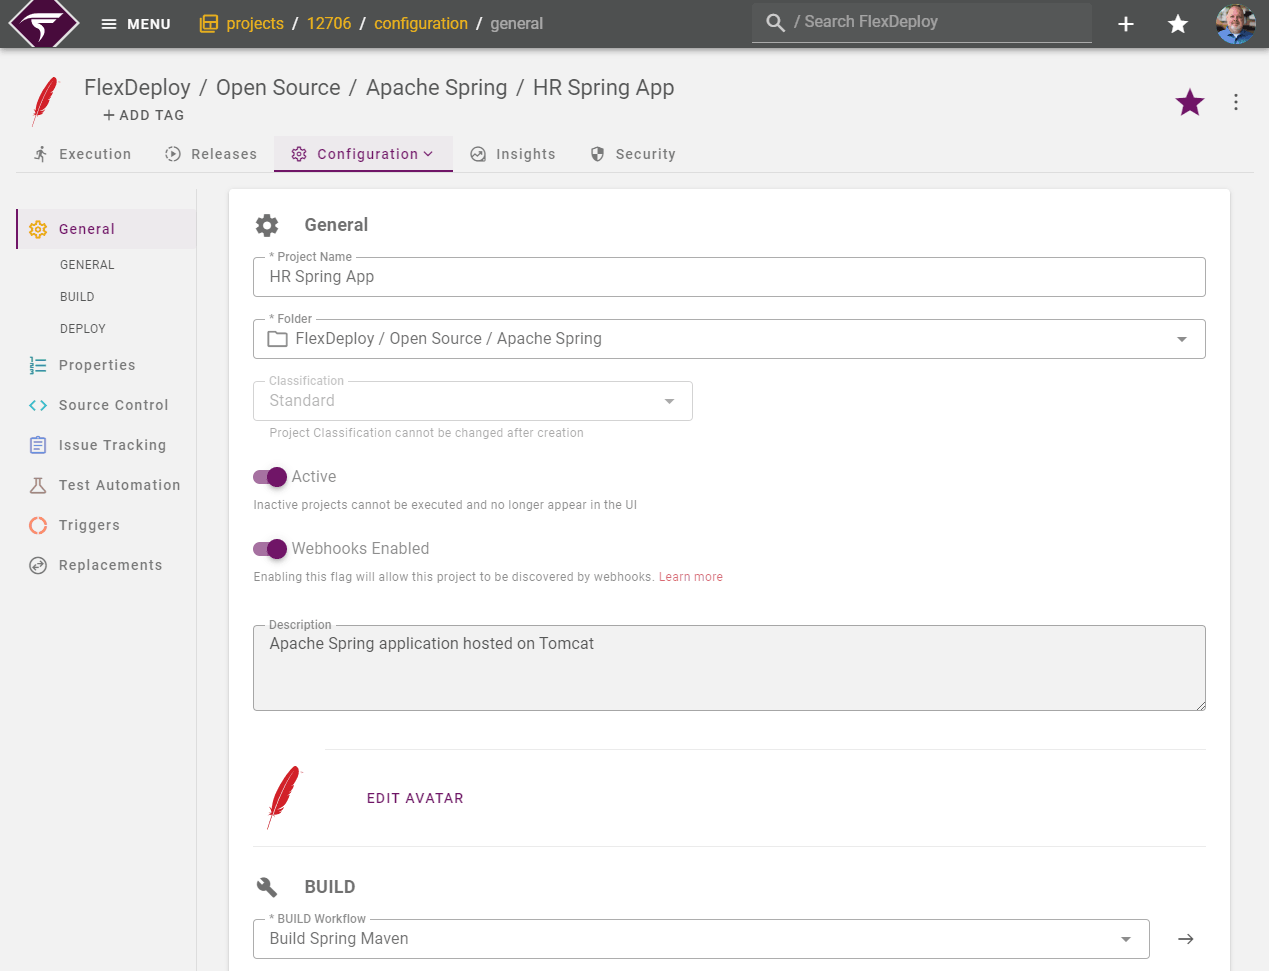Edit the Description text area
The height and width of the screenshot is (971, 1269).
pyautogui.click(x=729, y=668)
